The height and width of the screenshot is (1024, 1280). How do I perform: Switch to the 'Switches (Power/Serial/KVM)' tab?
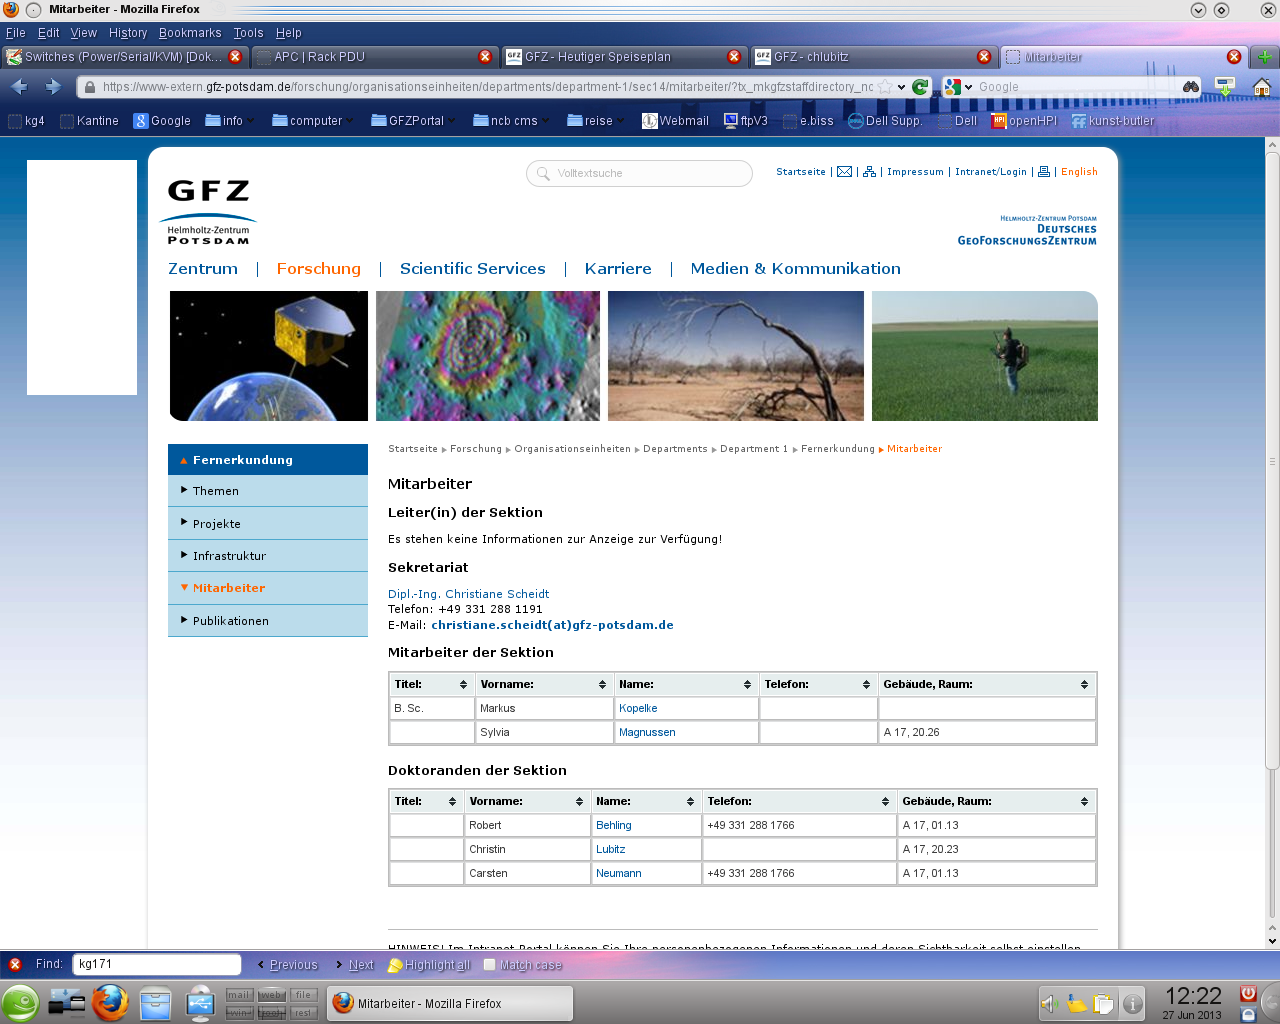pos(124,57)
